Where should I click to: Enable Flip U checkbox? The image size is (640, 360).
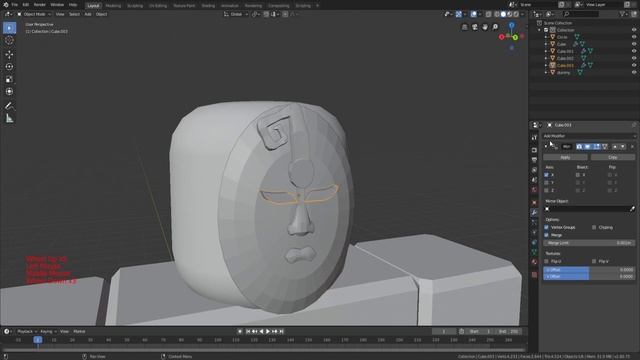[x=547, y=261]
